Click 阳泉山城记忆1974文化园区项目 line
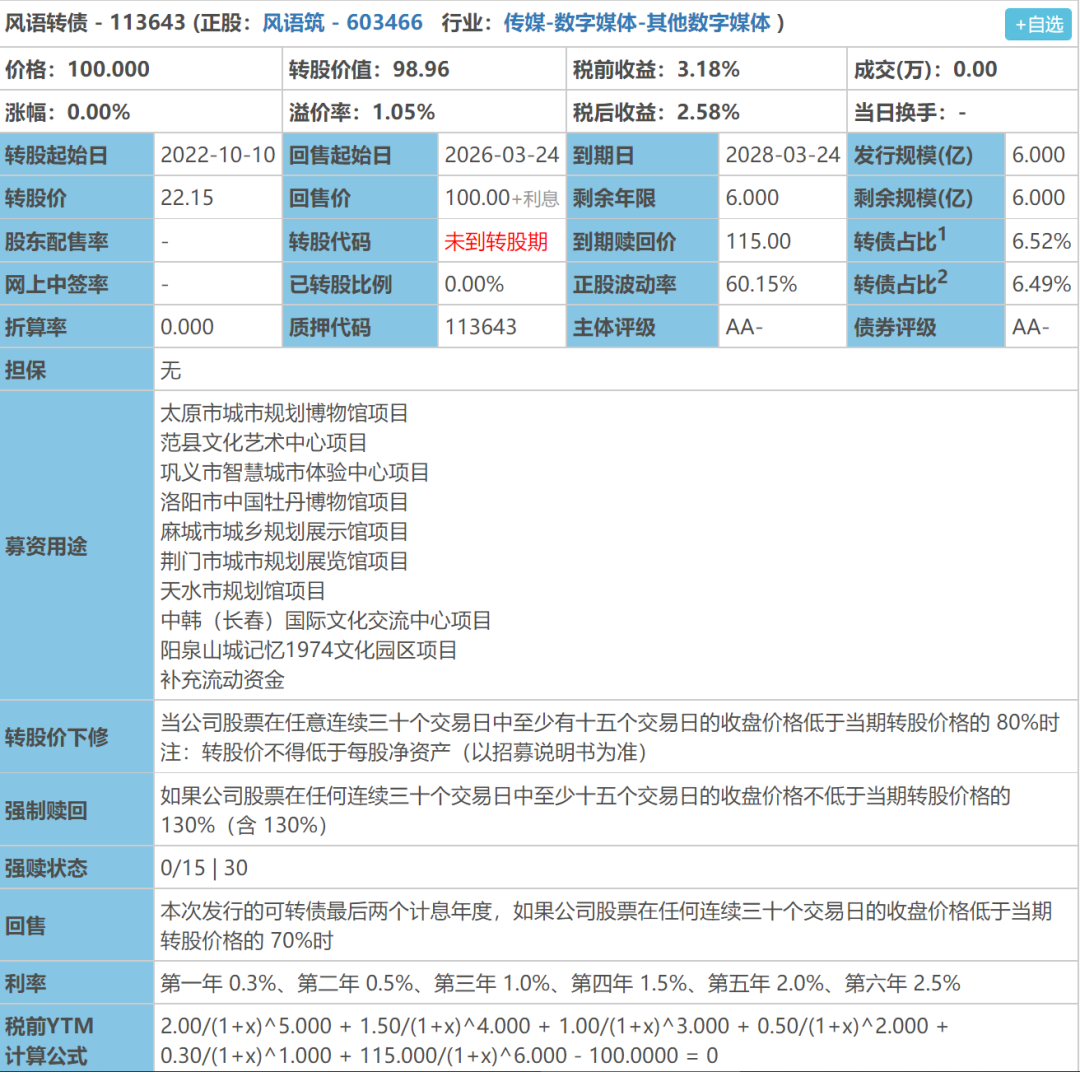This screenshot has width=1080, height=1072. 309,650
